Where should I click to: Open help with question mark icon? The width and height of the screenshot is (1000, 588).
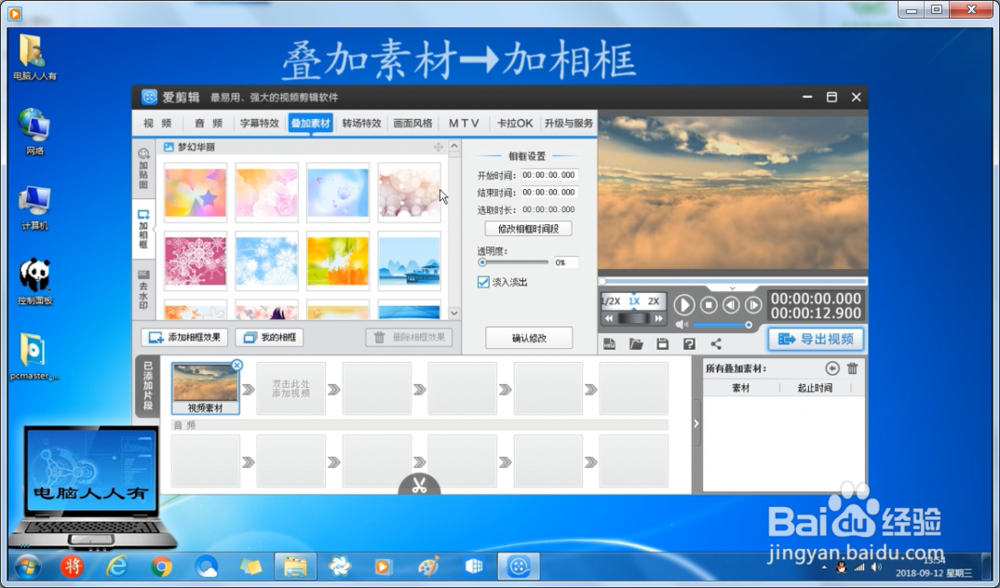689,344
